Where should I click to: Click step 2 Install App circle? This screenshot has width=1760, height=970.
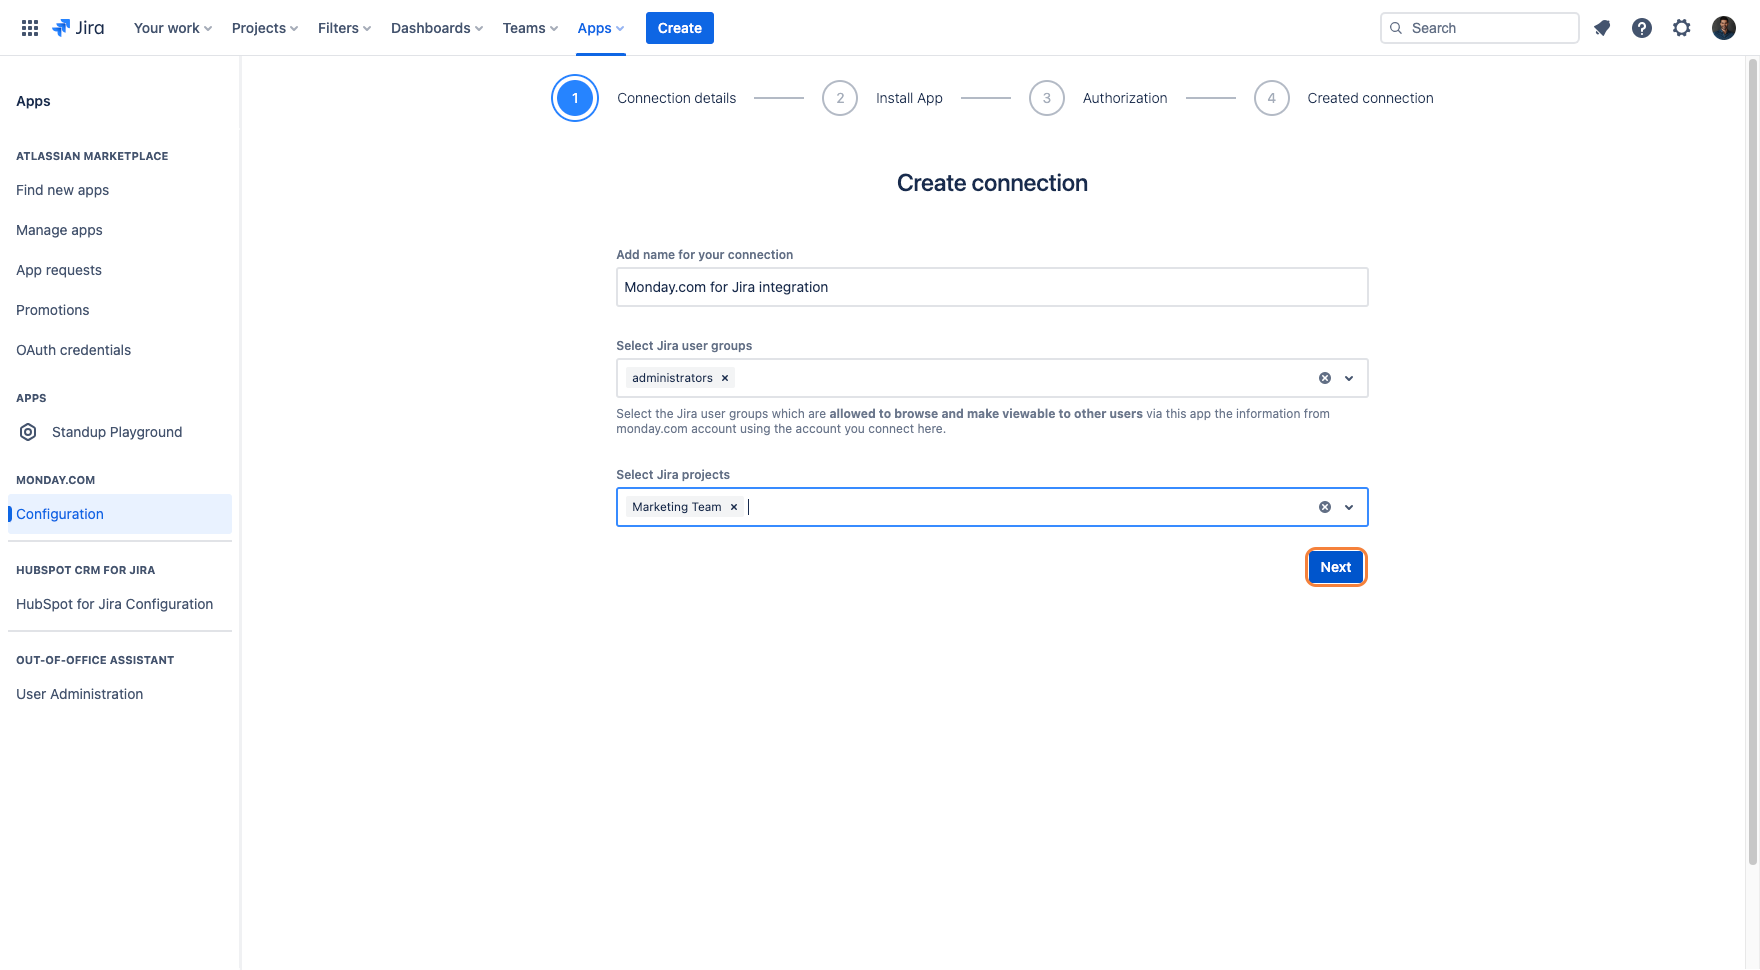tap(840, 98)
